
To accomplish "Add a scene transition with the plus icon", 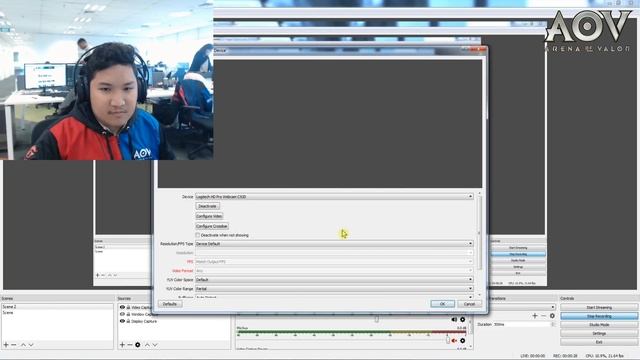I will pos(535,316).
